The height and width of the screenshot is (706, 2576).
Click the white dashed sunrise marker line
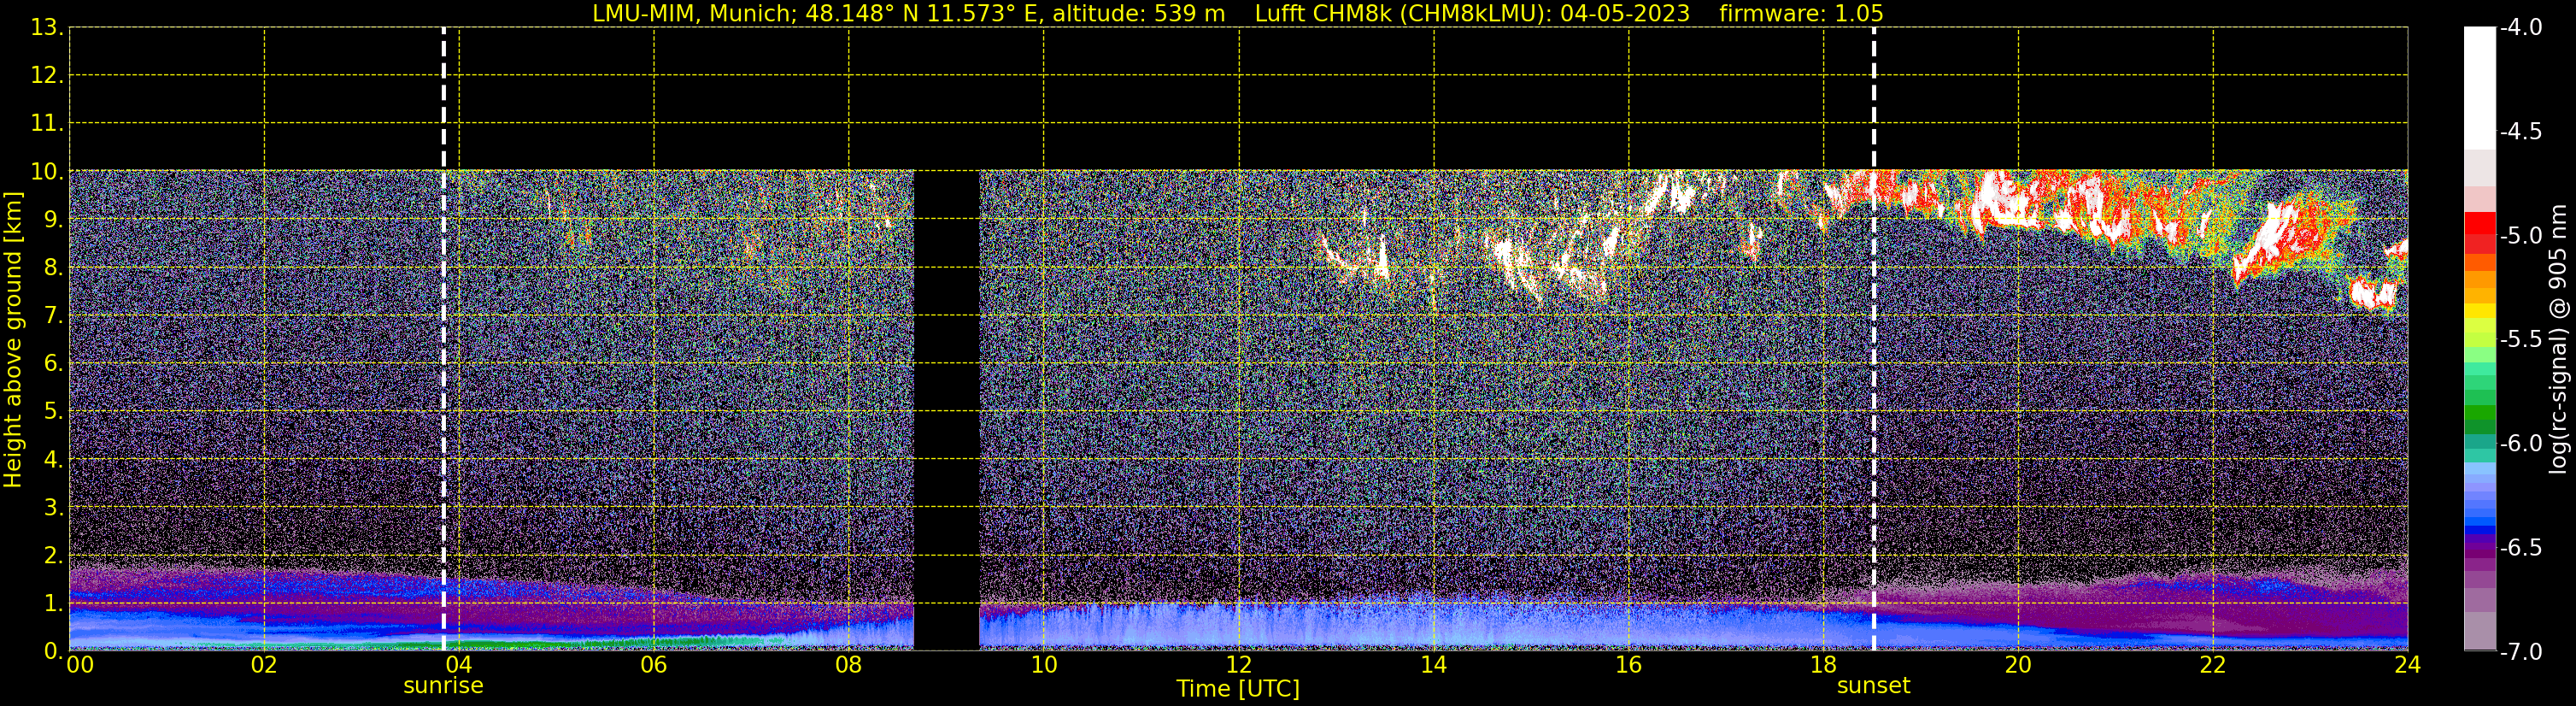(443, 338)
